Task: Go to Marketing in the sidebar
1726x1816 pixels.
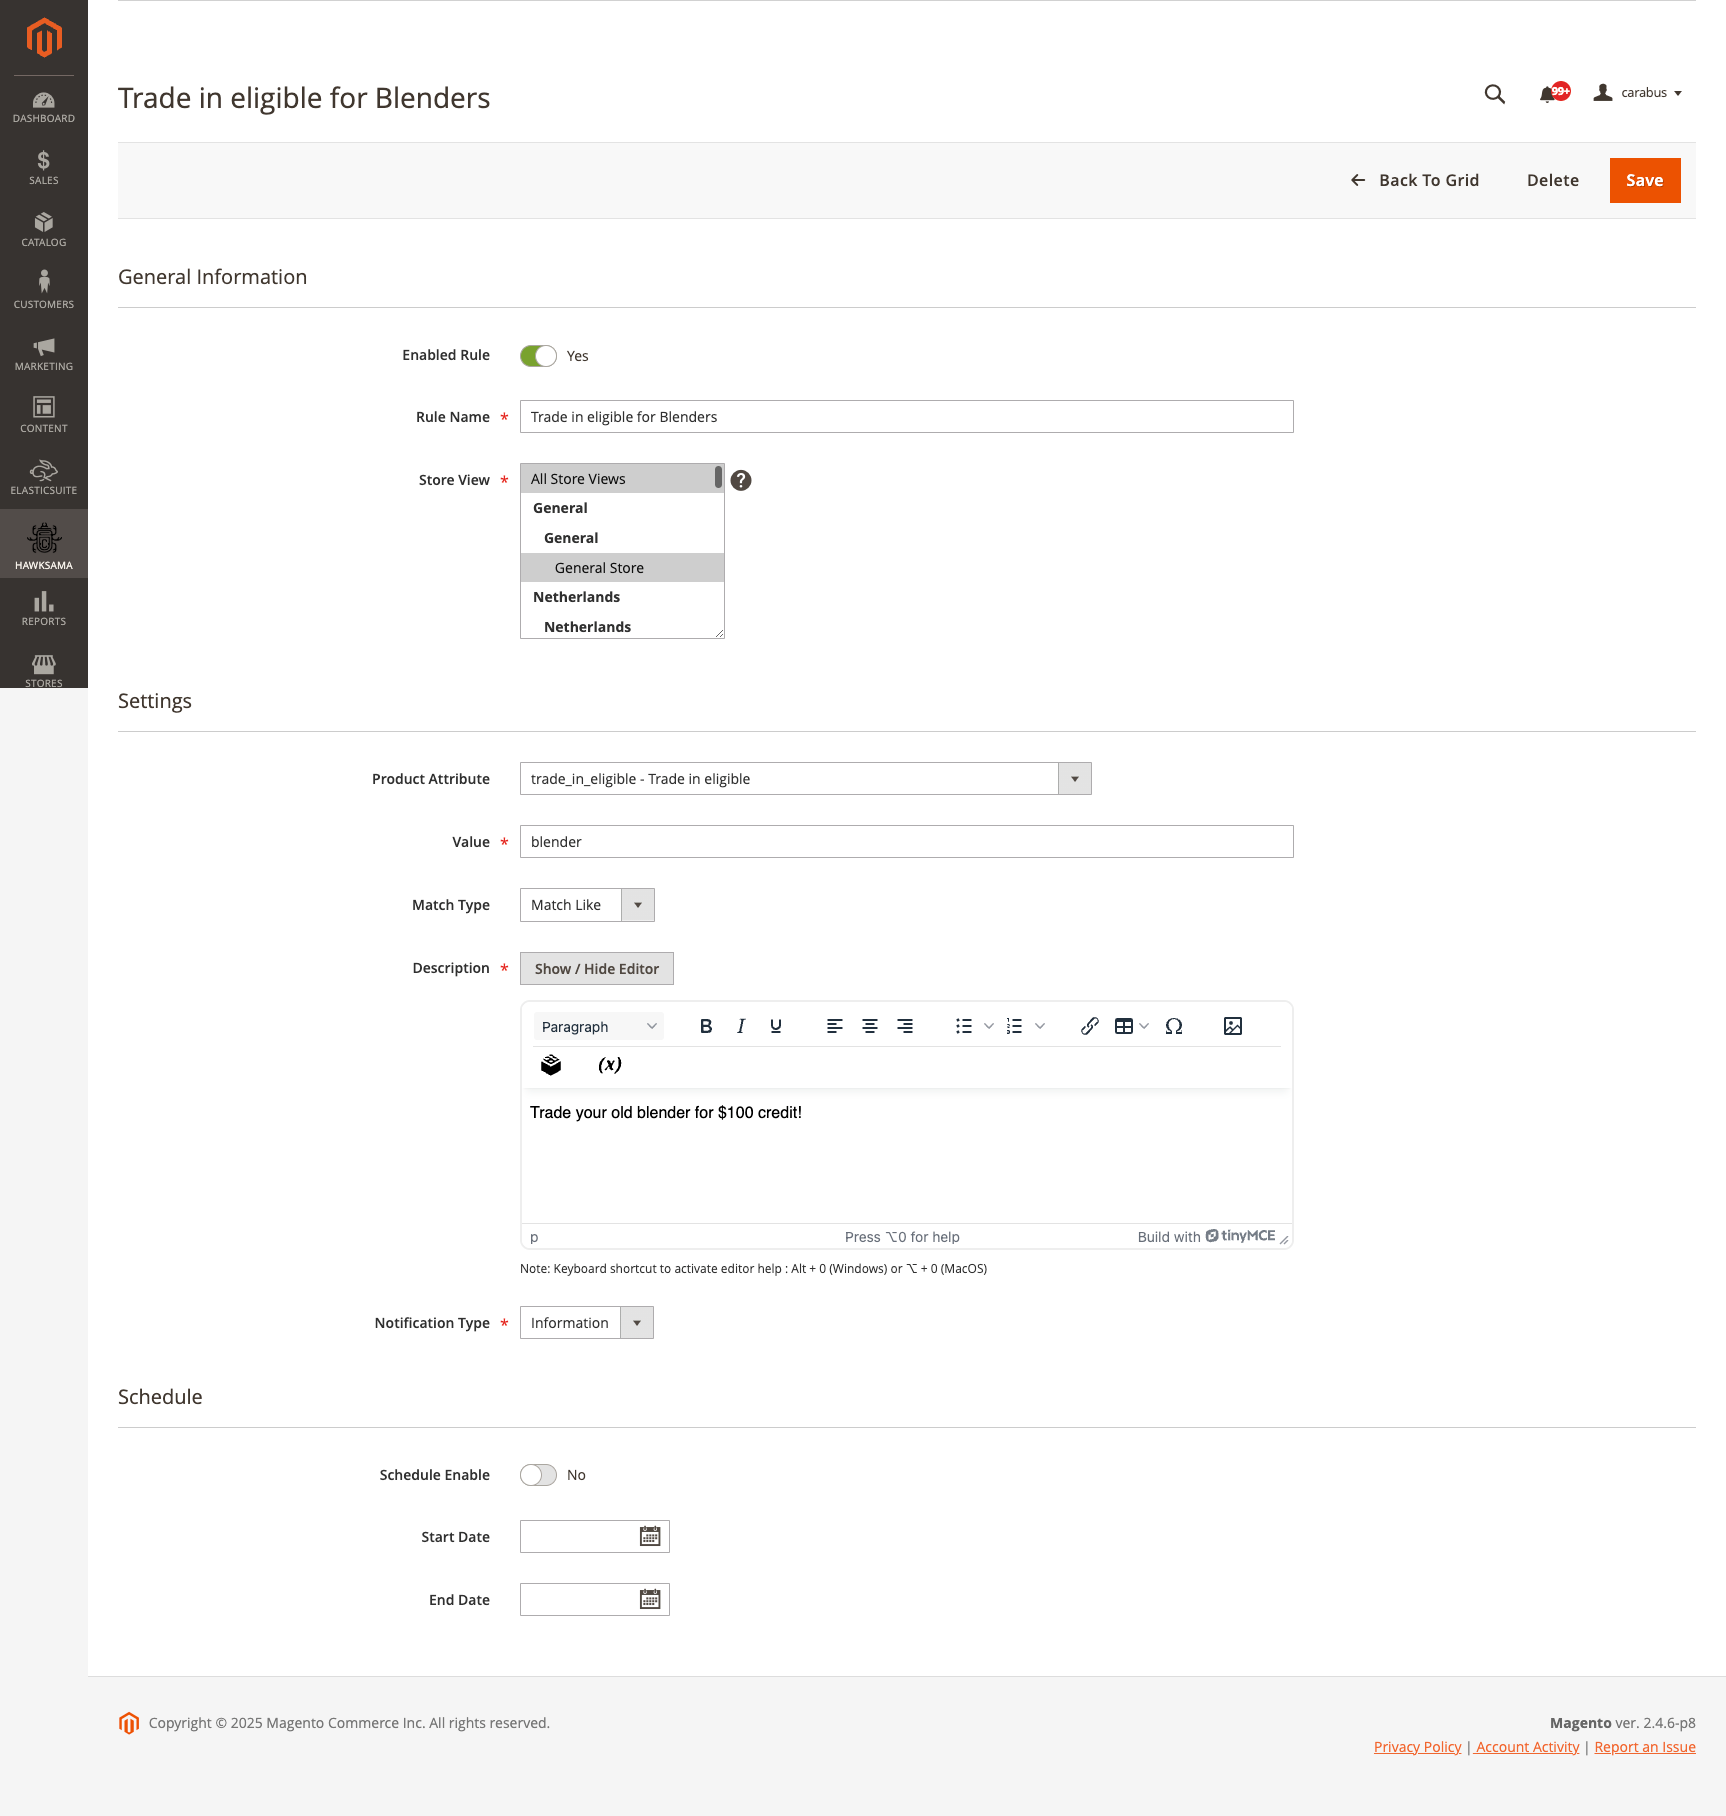Action: [x=44, y=353]
